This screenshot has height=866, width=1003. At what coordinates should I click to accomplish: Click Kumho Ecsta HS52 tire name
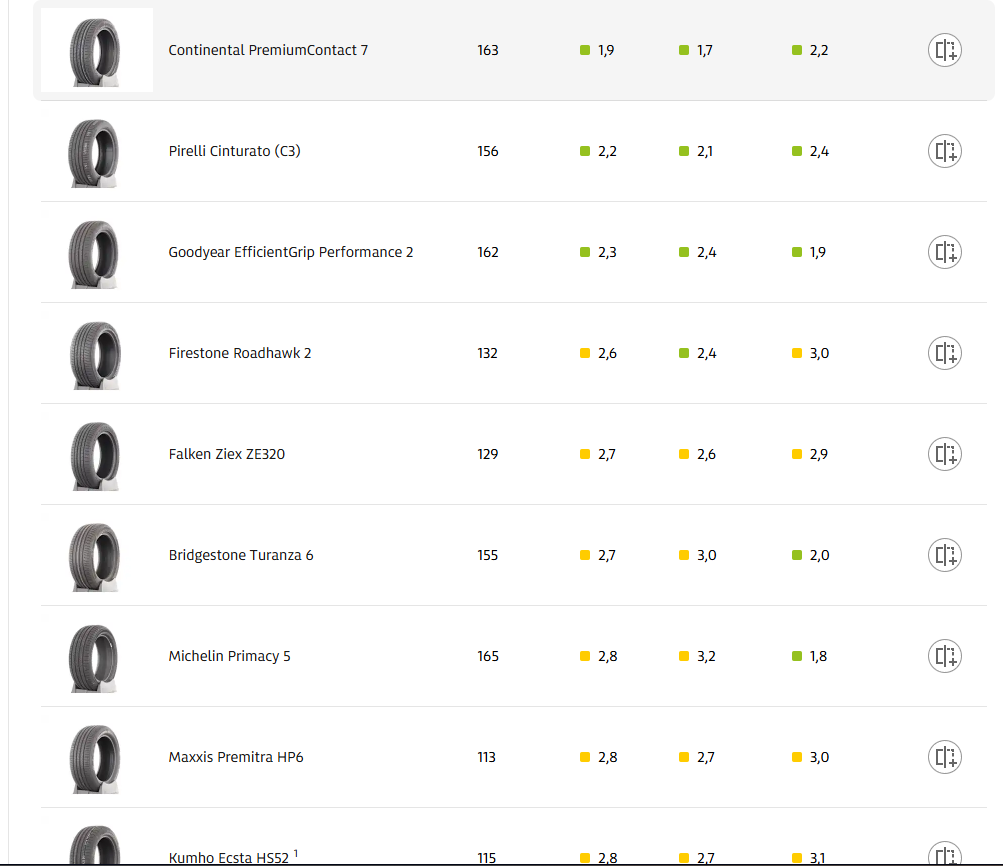228,857
